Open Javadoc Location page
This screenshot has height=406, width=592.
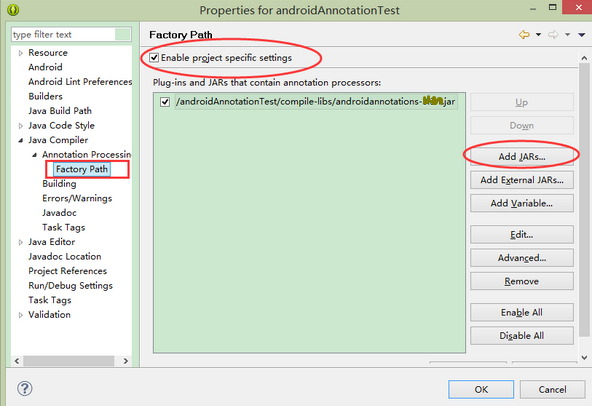pos(65,256)
